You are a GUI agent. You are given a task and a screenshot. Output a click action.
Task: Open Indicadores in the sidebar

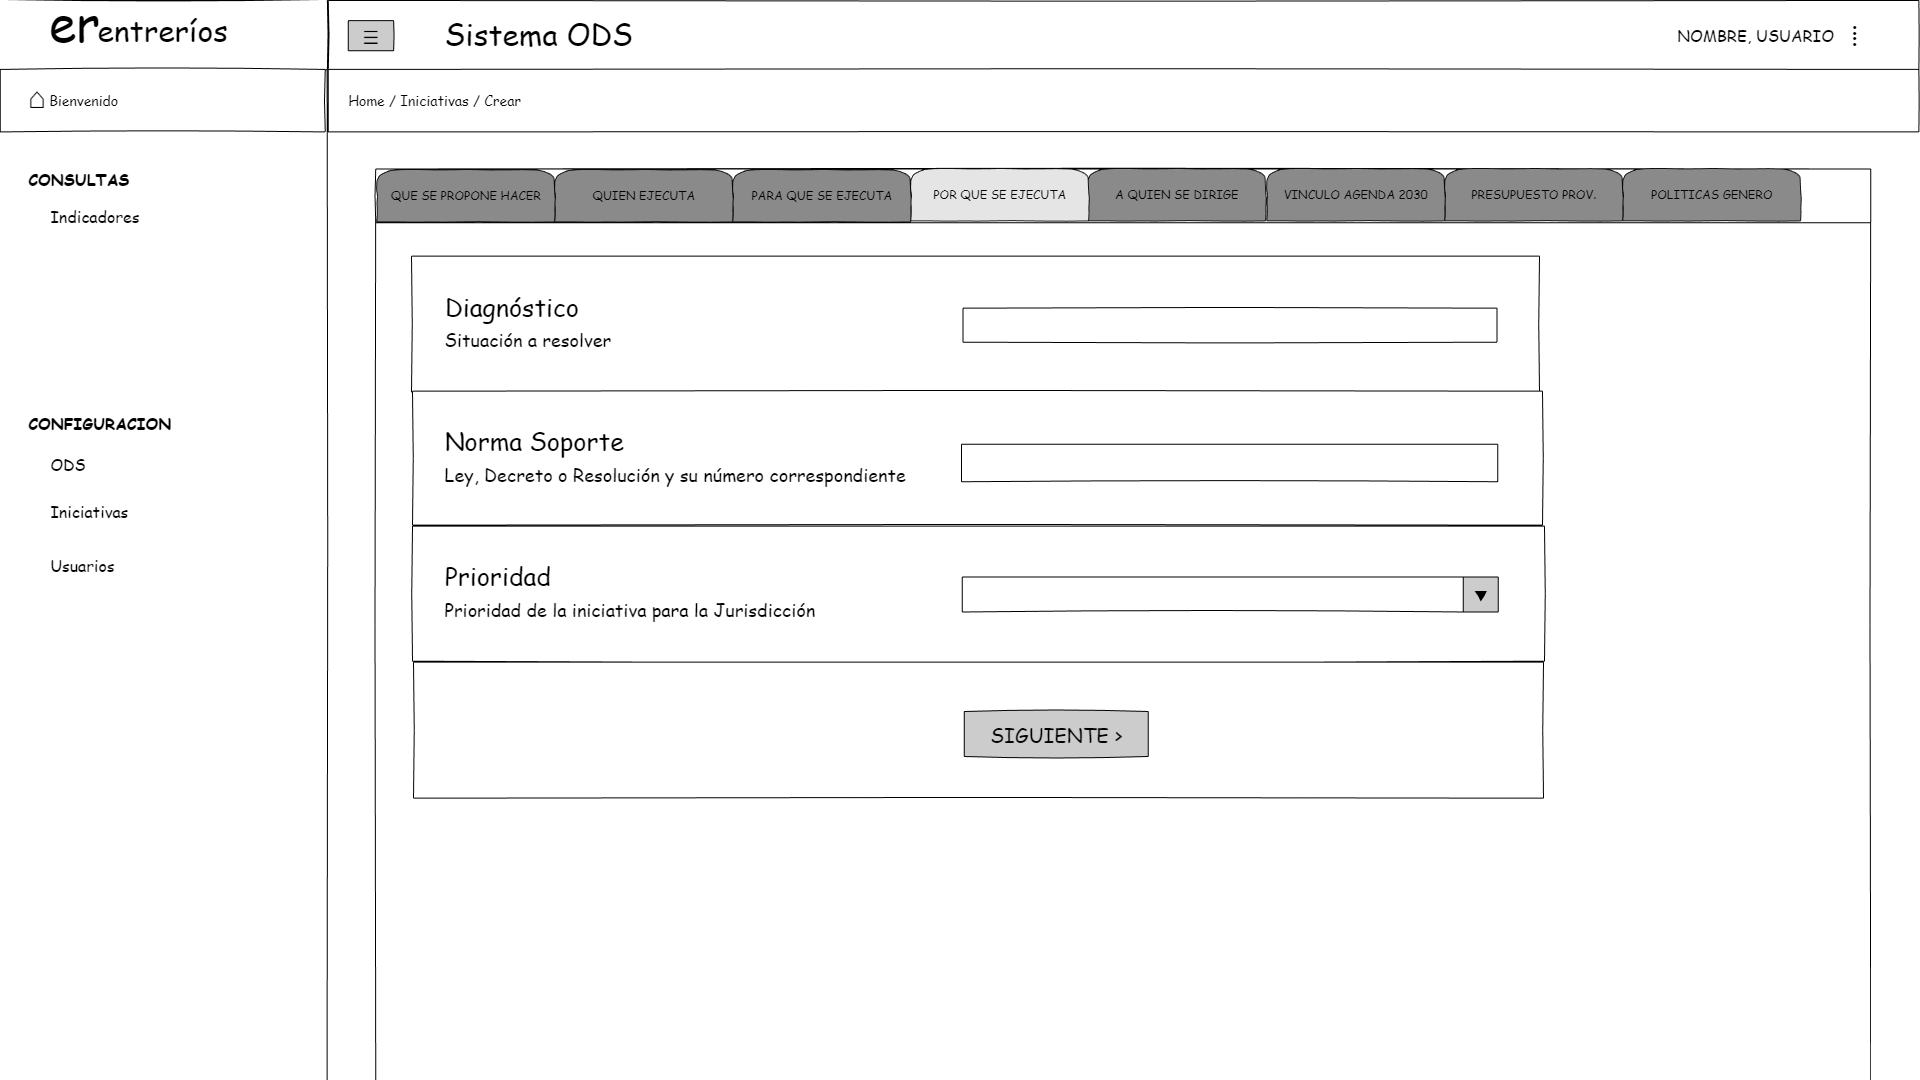point(95,218)
